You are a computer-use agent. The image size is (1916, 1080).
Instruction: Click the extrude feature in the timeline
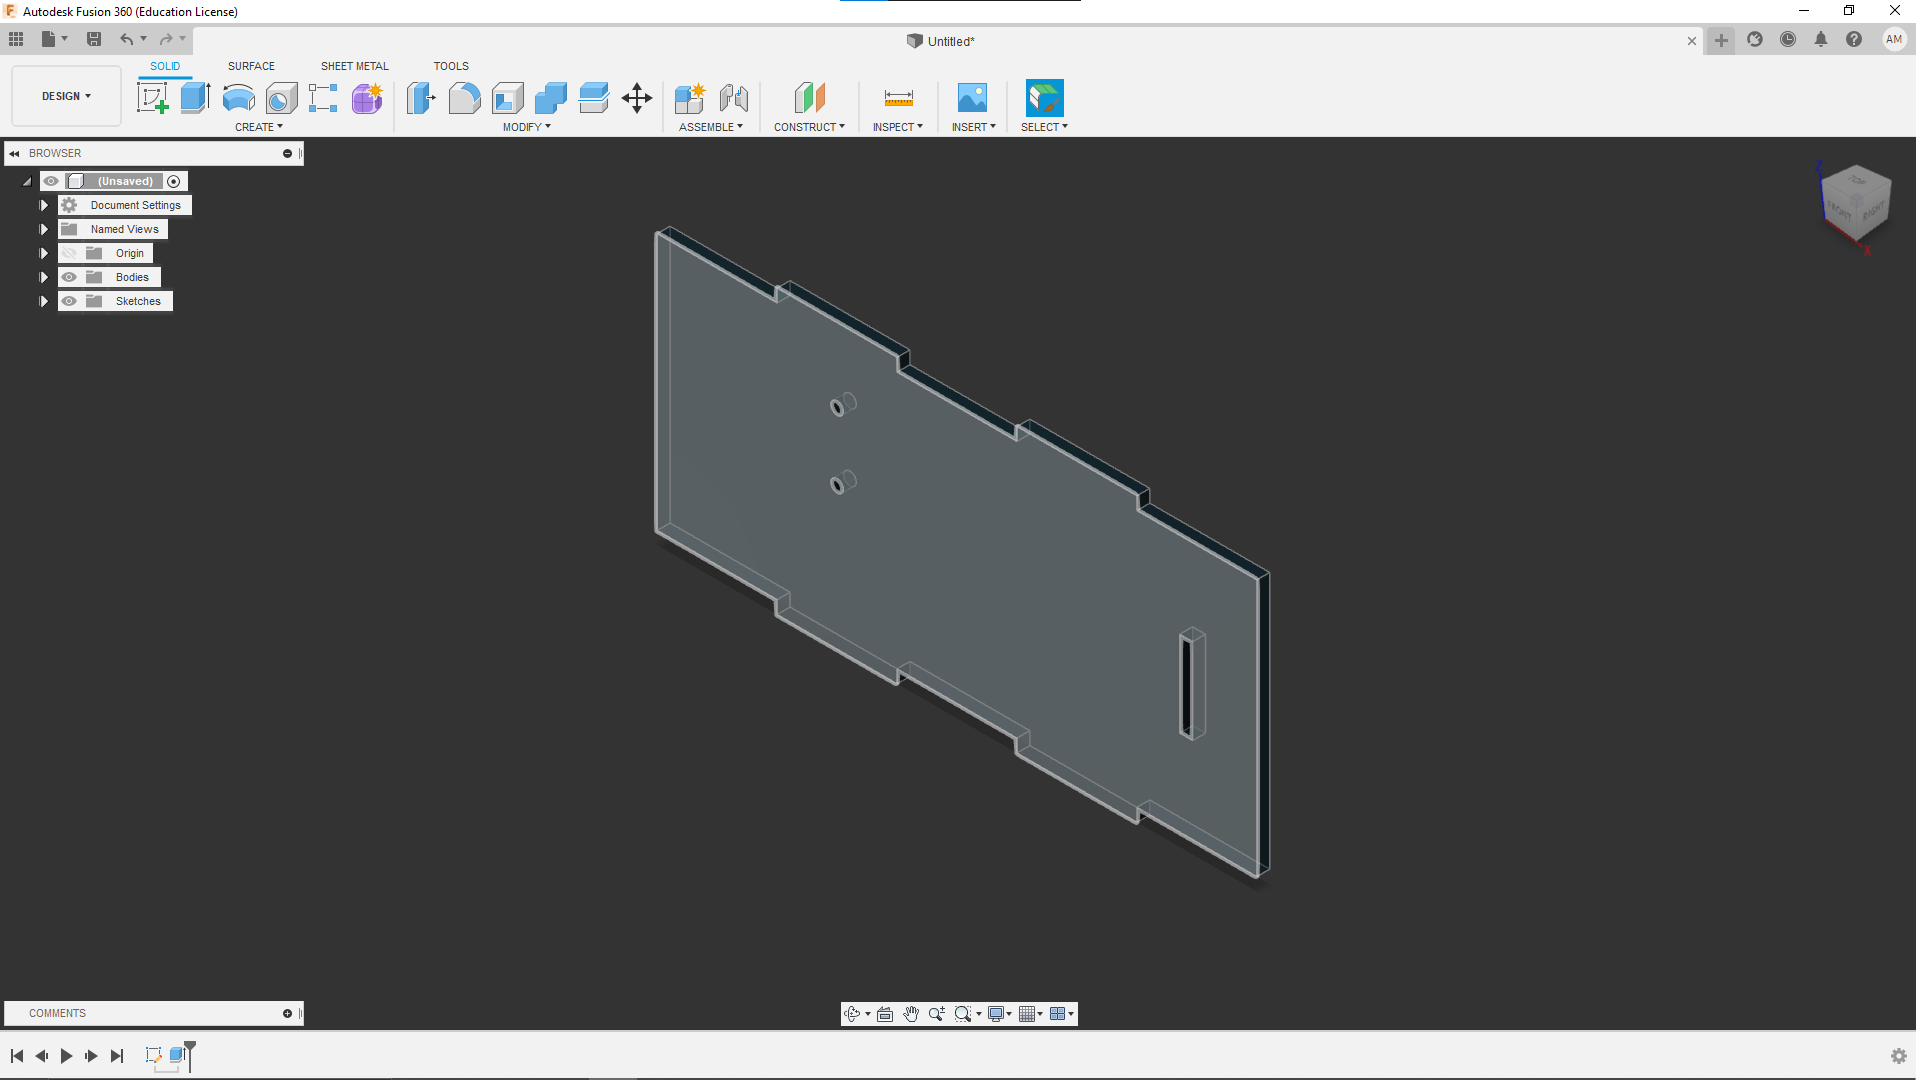tap(177, 1055)
